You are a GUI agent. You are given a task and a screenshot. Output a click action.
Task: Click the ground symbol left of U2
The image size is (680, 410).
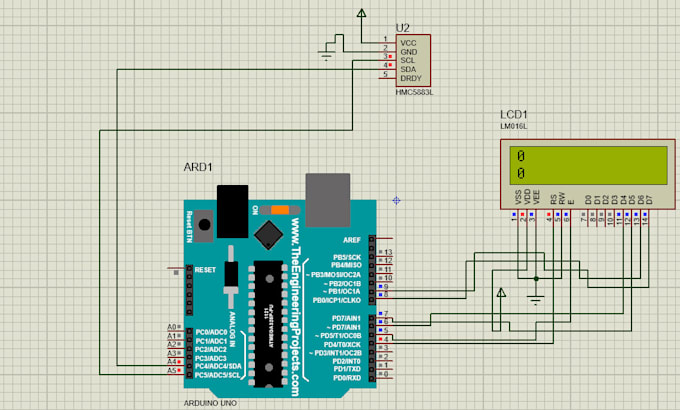(x=326, y=55)
